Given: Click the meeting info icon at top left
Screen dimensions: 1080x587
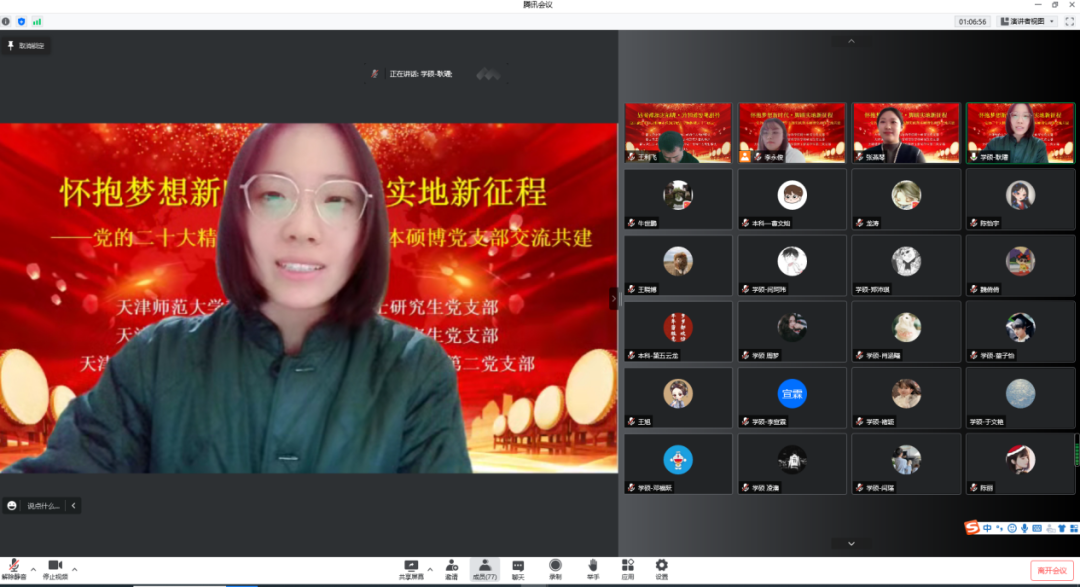Looking at the screenshot, I should (x=6, y=21).
